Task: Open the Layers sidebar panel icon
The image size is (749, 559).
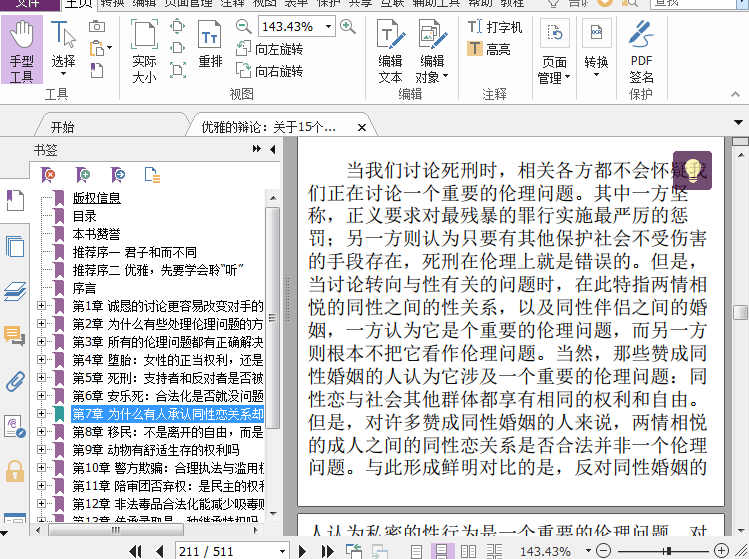Action: 15,291
